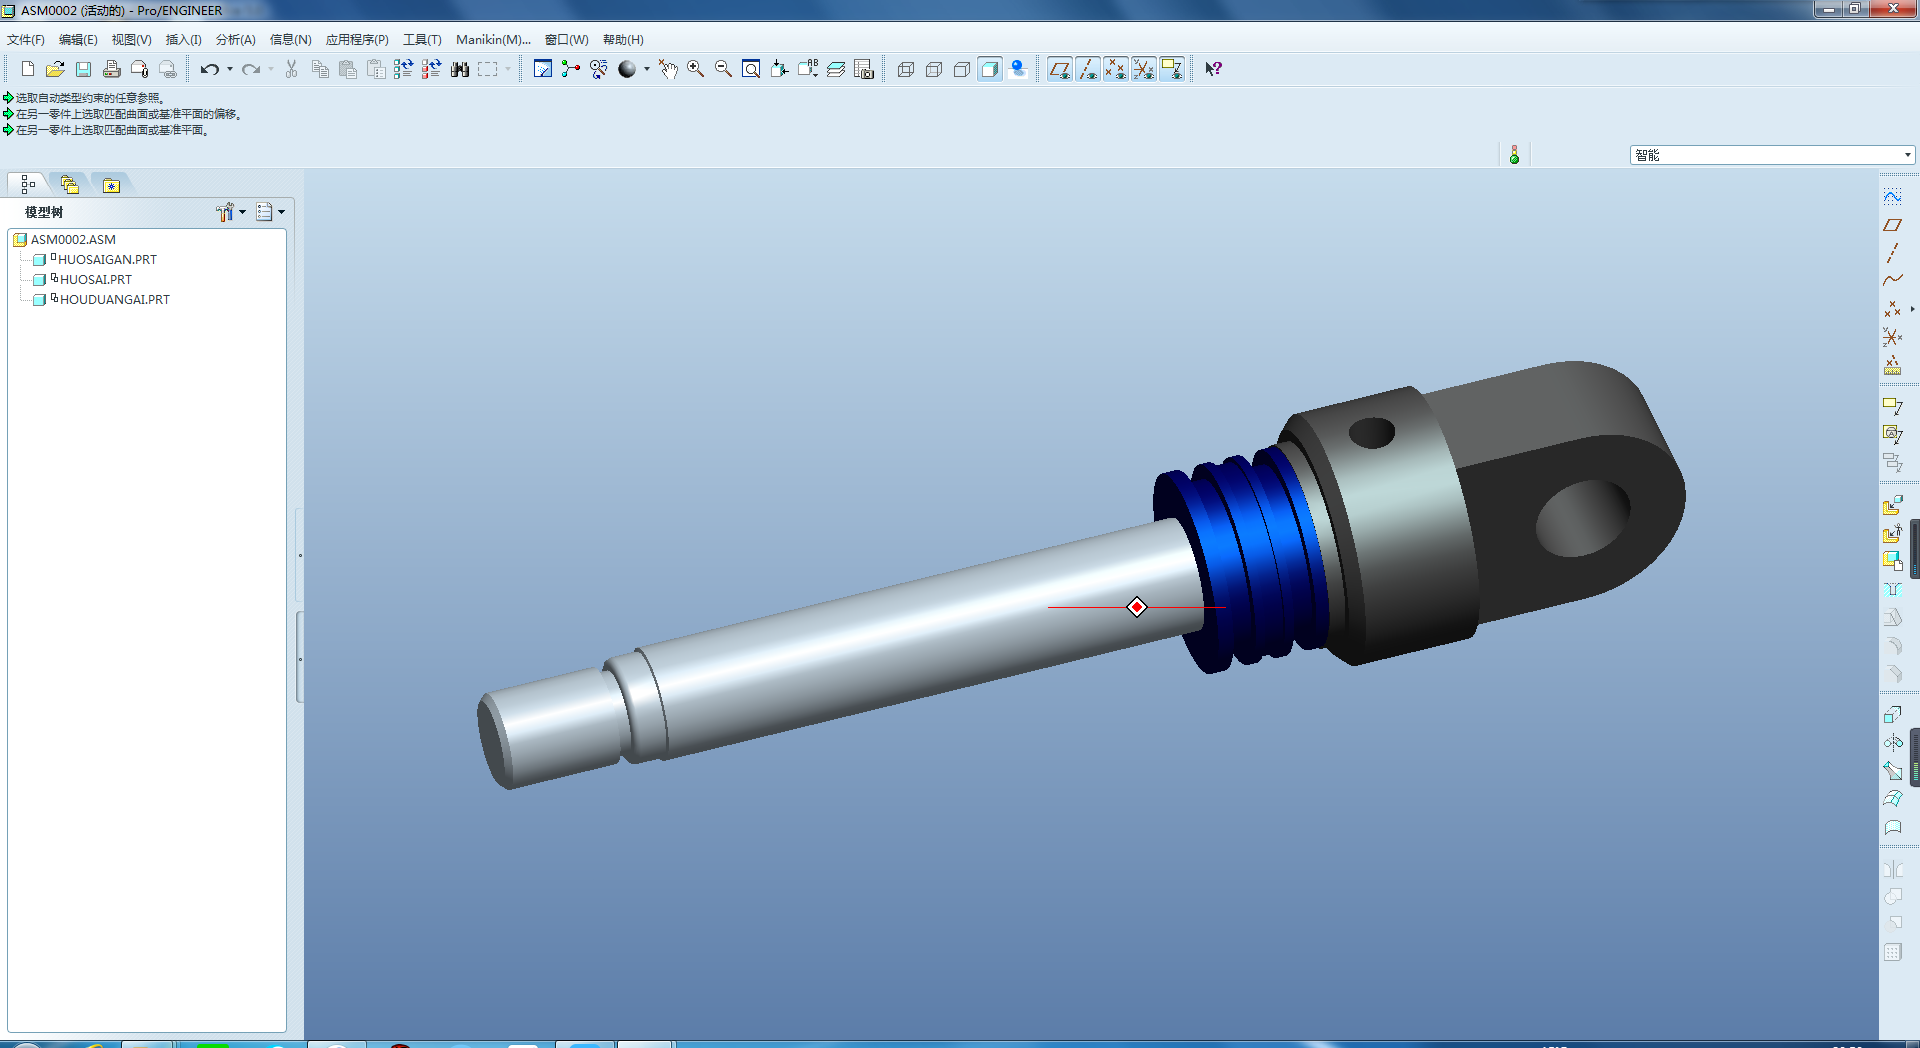Click the regeneration traffic light status icon
Viewport: 1920px width, 1048px height.
click(1514, 155)
